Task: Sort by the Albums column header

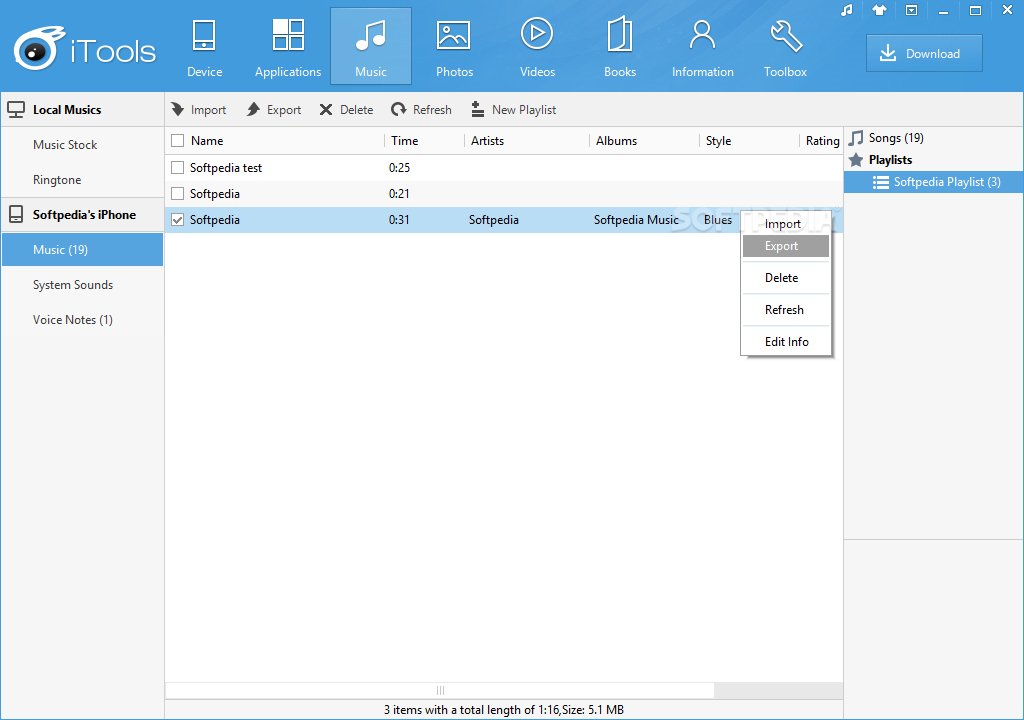Action: point(616,140)
